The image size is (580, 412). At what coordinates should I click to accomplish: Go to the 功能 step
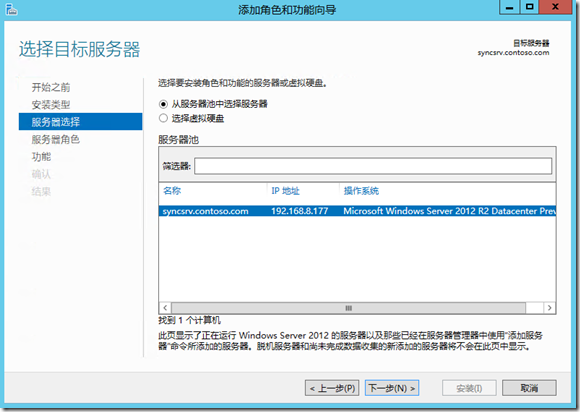(41, 157)
